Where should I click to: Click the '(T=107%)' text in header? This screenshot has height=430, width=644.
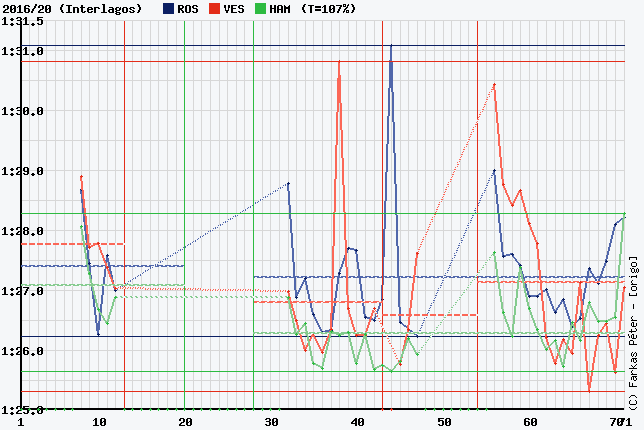pos(328,9)
